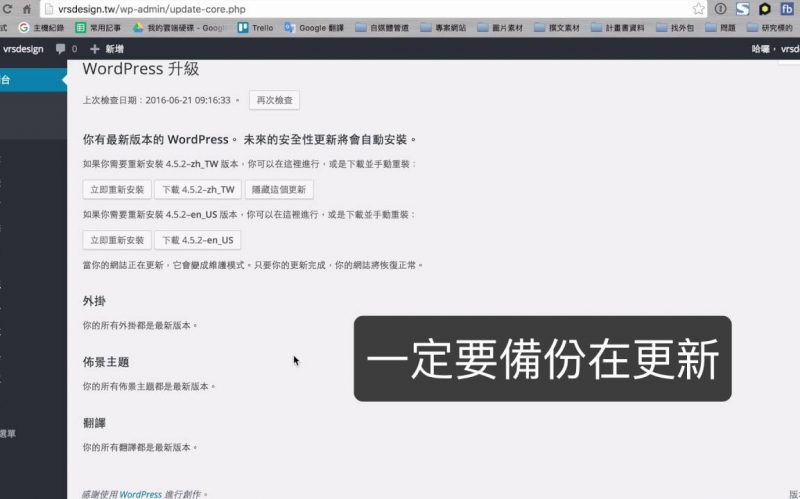The image size is (800, 499).
Task: Open the Trello bookmark
Action: [256, 28]
